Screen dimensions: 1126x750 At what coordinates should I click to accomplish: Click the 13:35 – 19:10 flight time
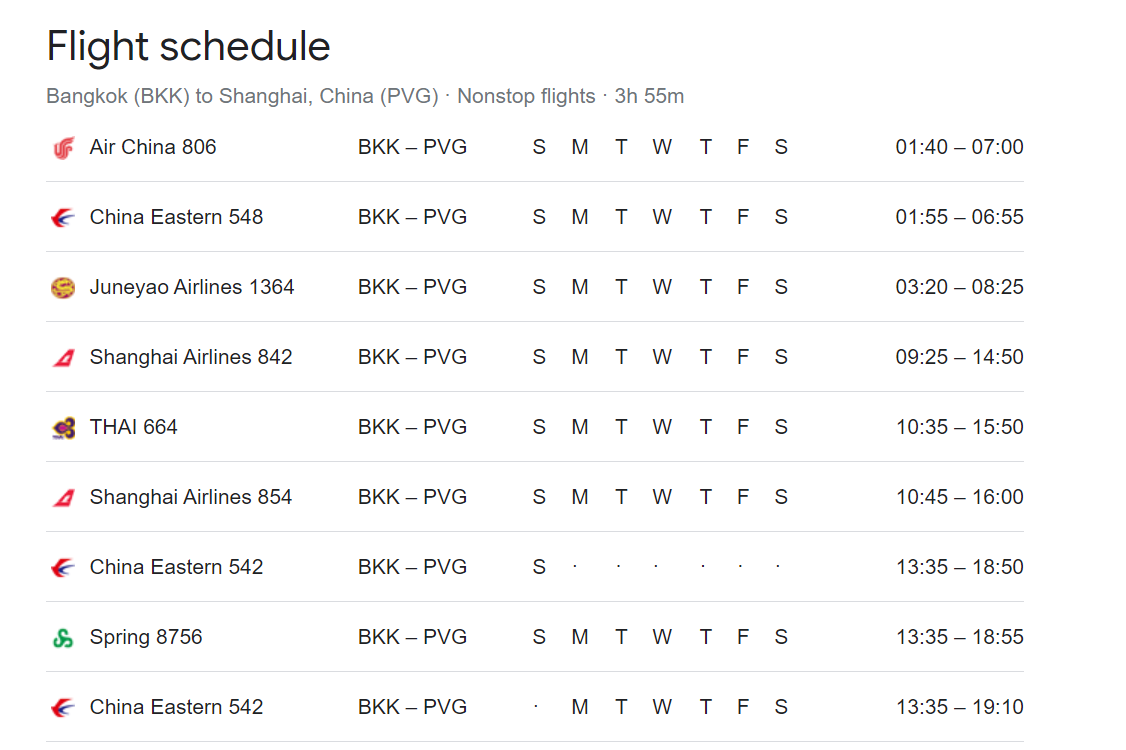[x=959, y=707]
